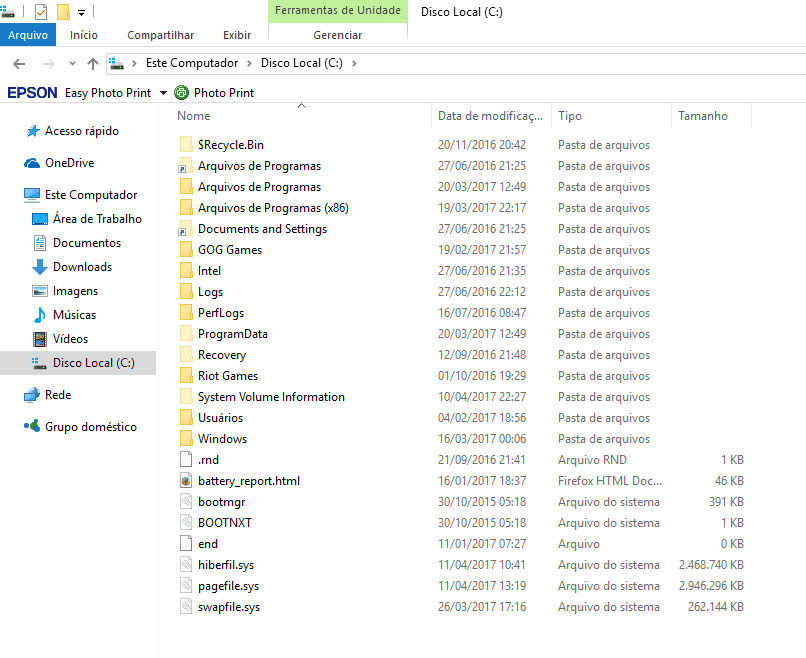Select hiberfil.sys system file icon
806x658 pixels.
[x=186, y=564]
